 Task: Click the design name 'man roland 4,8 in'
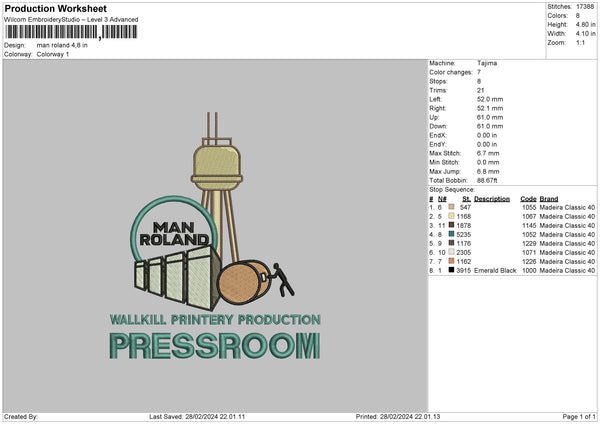(62, 45)
